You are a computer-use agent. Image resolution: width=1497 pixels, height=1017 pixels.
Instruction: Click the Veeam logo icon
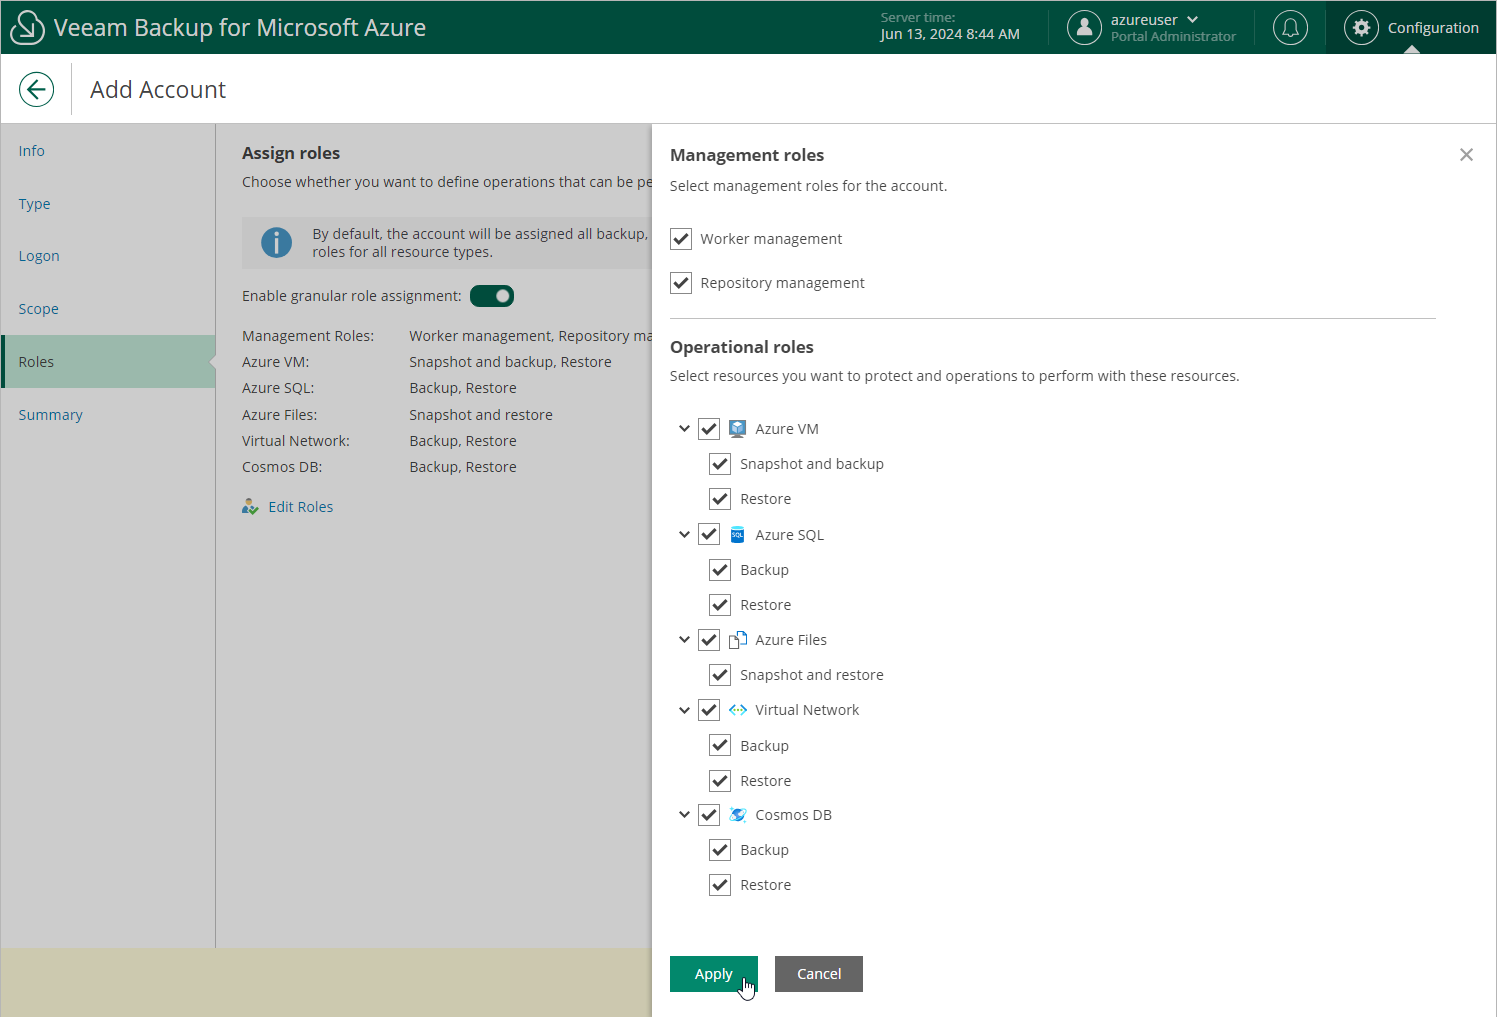[x=27, y=27]
